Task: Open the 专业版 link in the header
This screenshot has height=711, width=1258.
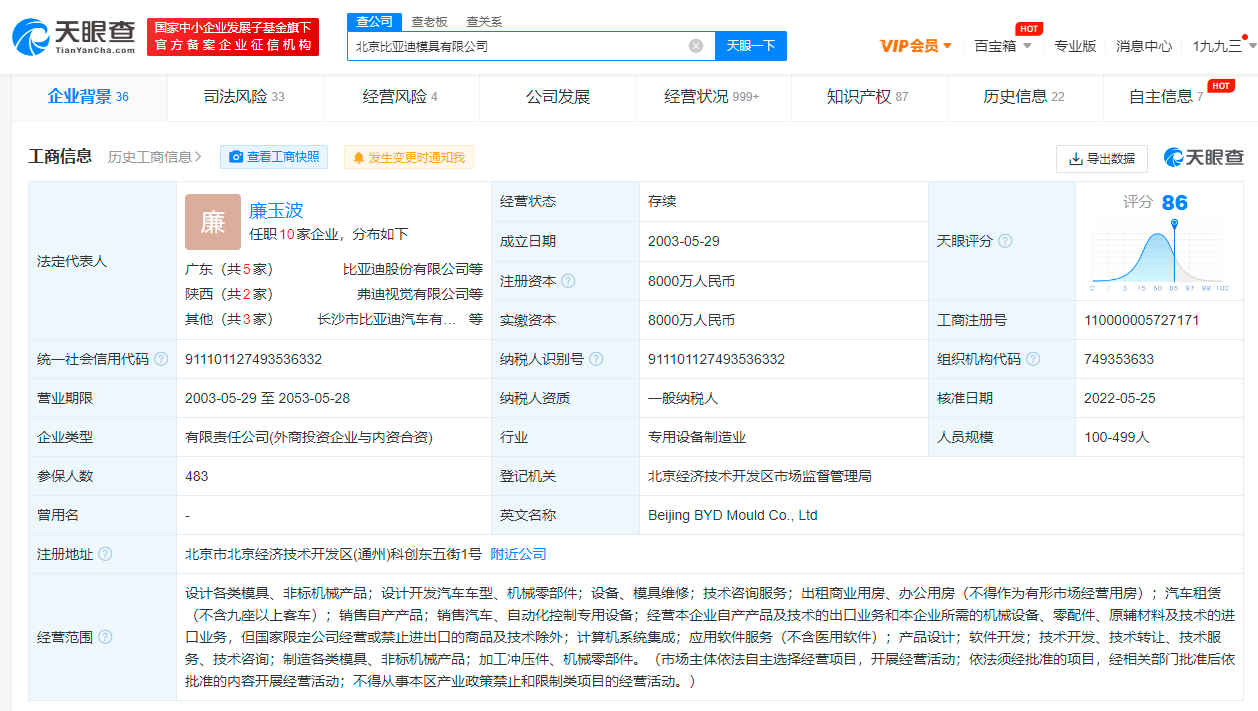Action: [1075, 46]
